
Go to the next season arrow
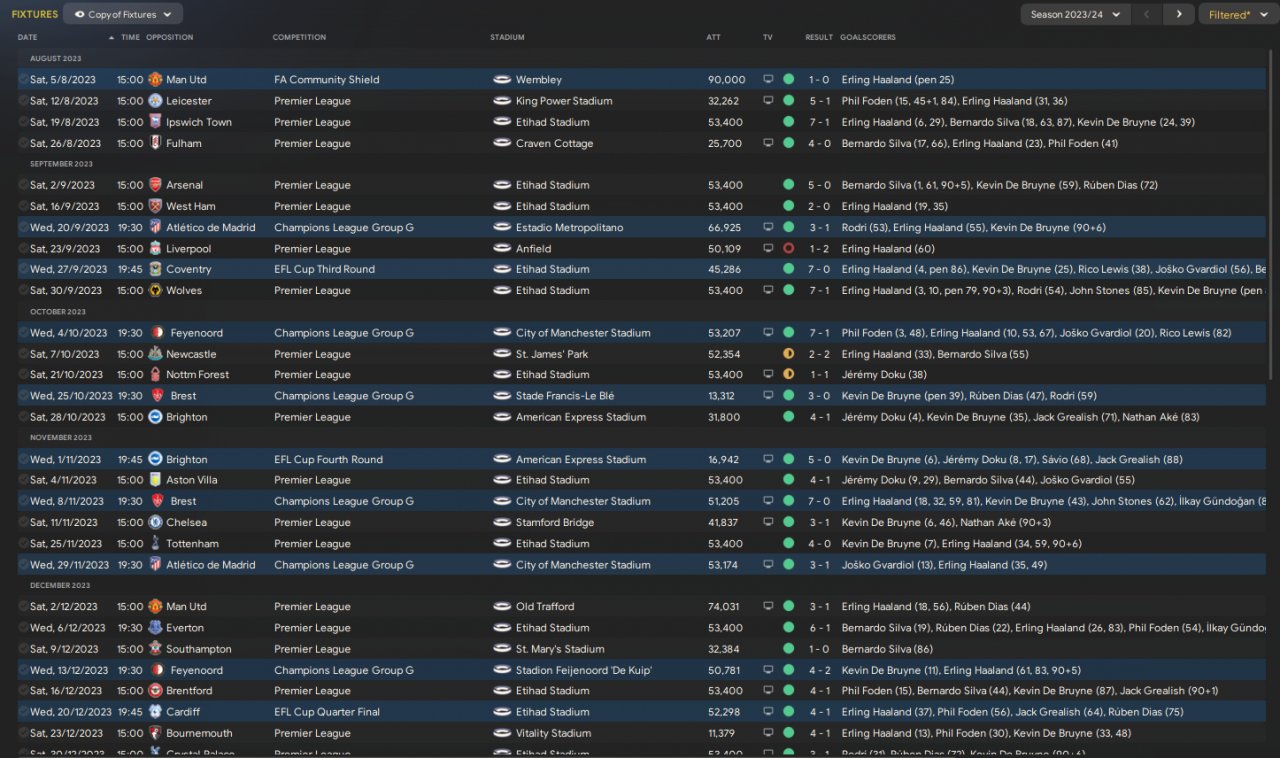click(x=1179, y=15)
